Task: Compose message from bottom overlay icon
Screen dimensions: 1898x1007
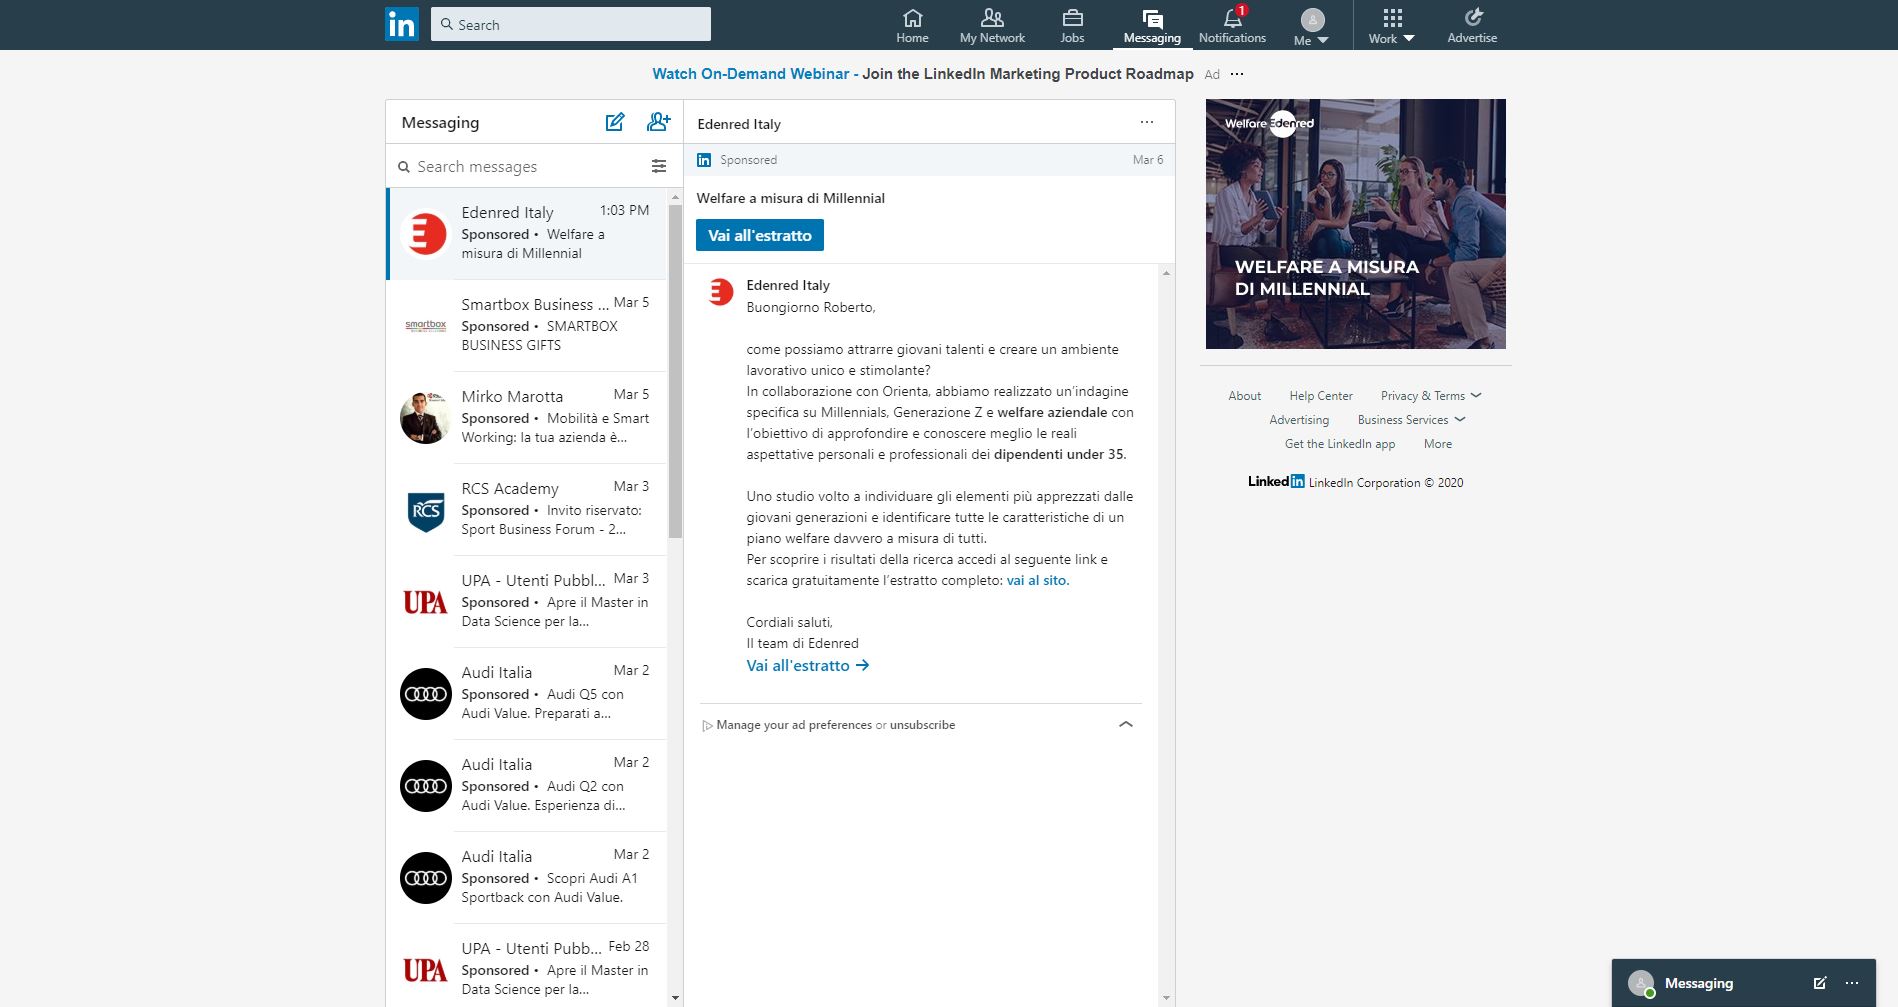Action: pos(1820,983)
